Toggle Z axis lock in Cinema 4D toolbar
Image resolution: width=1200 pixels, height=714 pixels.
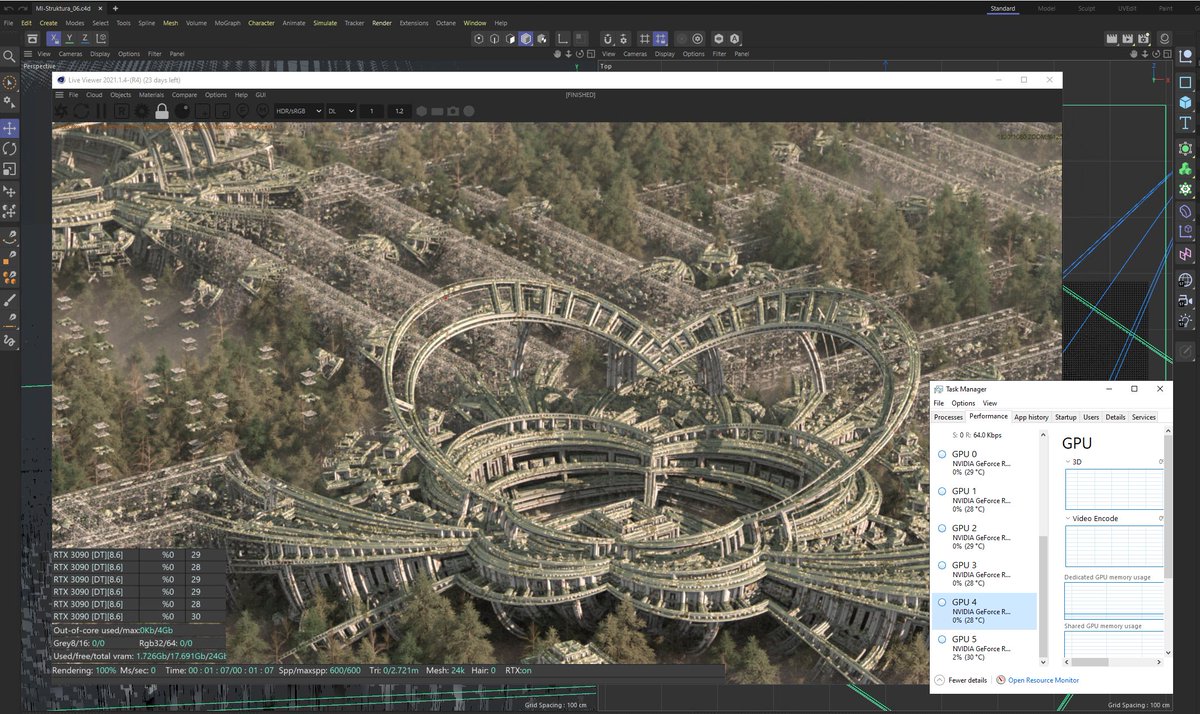(86, 38)
